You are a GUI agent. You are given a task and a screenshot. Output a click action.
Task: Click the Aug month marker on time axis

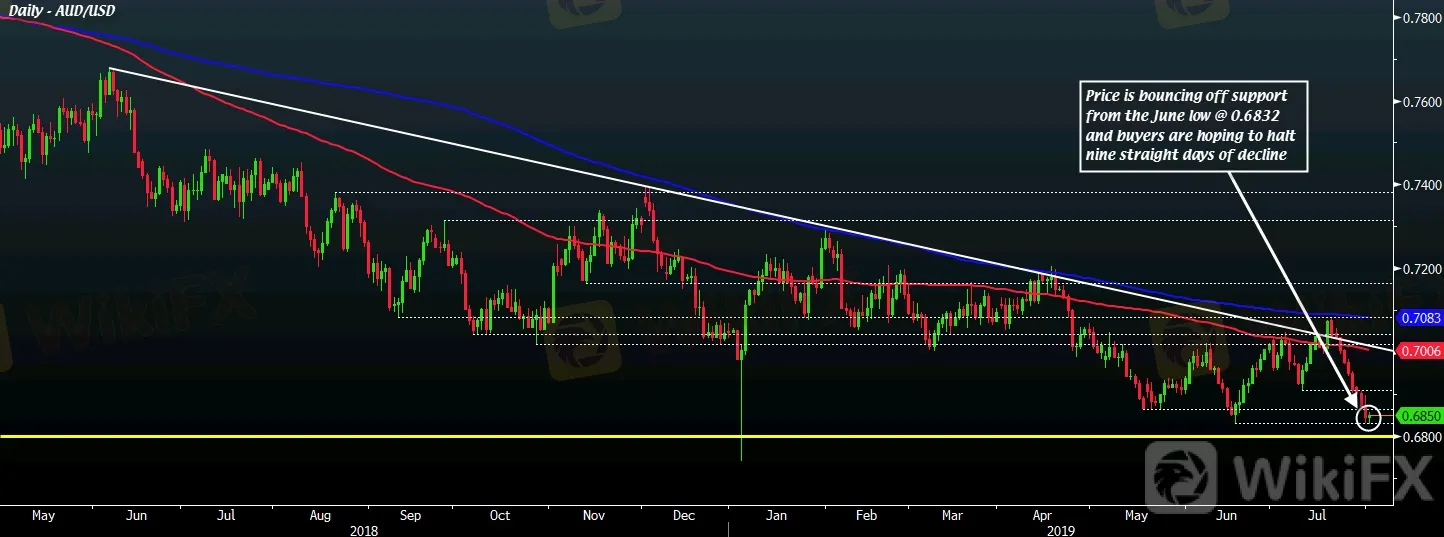[320, 516]
